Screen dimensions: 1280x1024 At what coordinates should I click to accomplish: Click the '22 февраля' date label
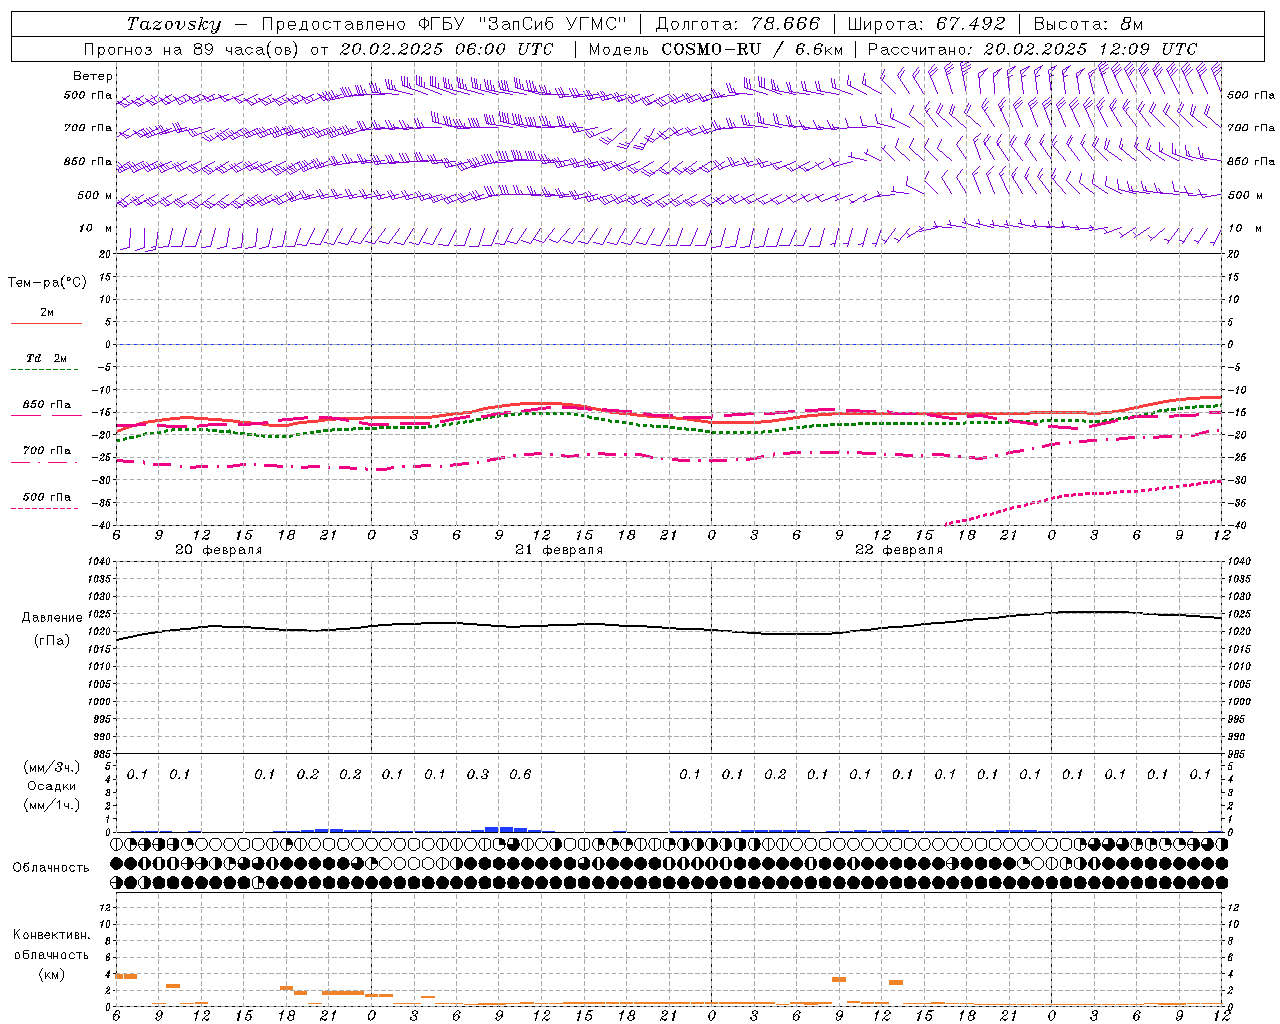tap(899, 550)
